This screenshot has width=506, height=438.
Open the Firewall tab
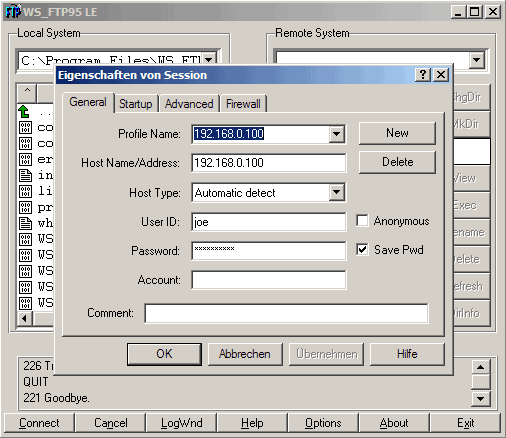pos(243,104)
